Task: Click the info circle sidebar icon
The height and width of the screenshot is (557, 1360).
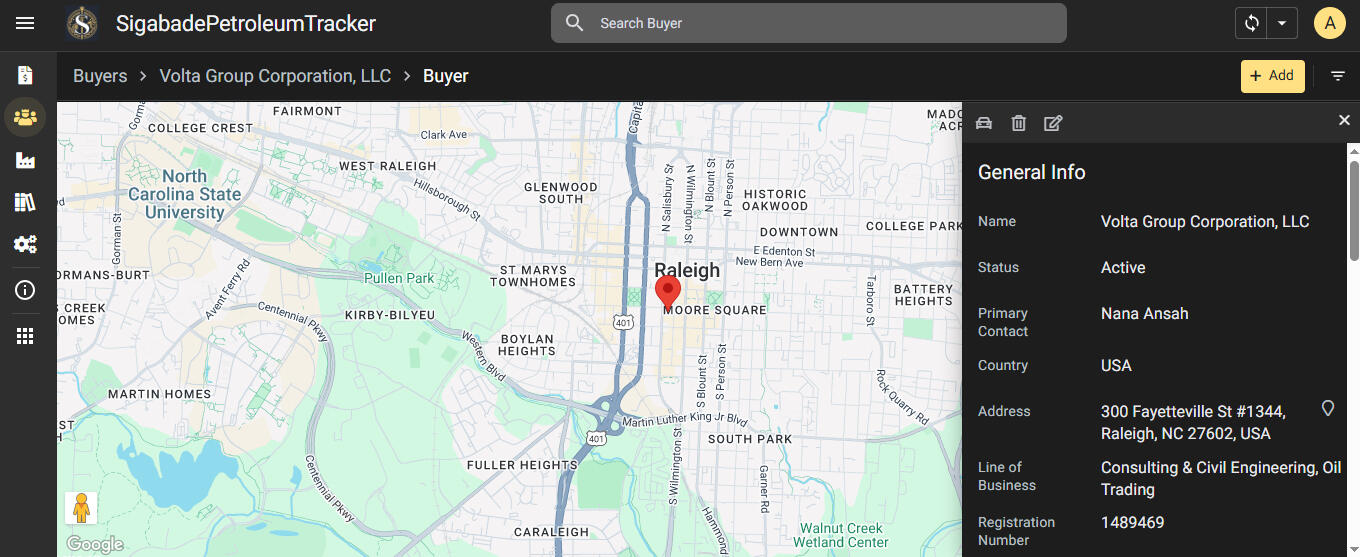Action: tap(25, 290)
